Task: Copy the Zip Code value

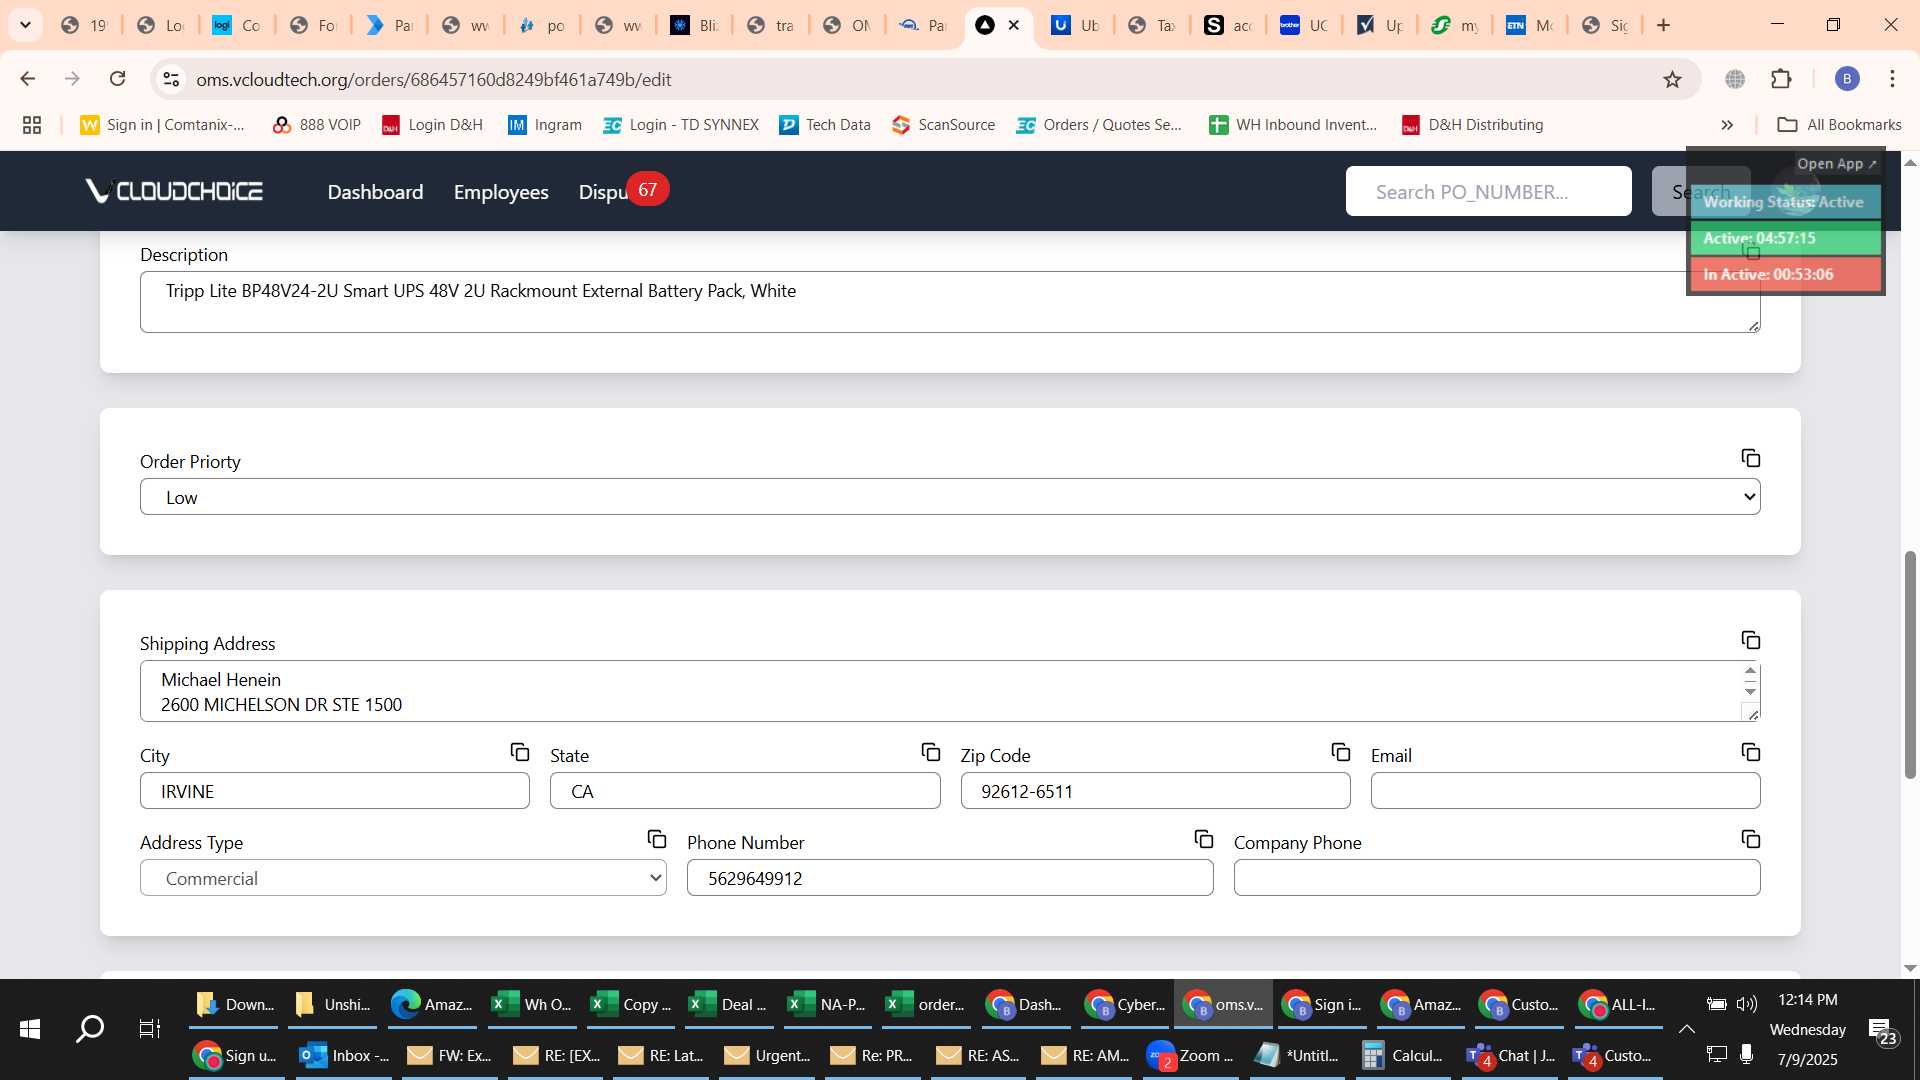Action: (x=1340, y=752)
